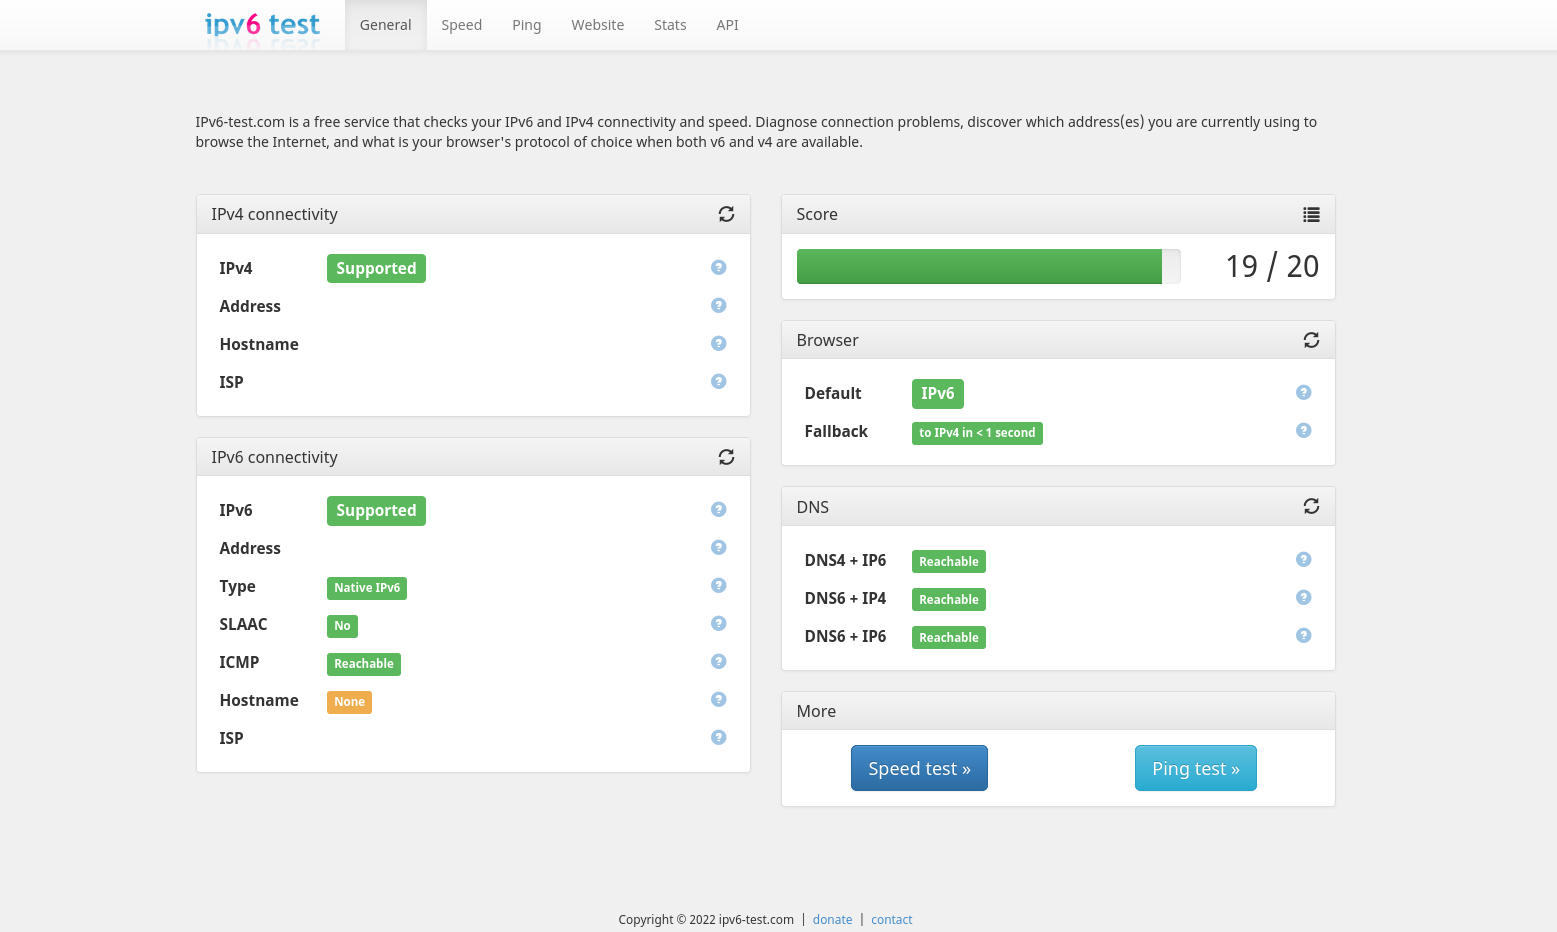The image size is (1557, 932).
Task: Click the Browser panel refresh icon
Action: (x=1311, y=340)
